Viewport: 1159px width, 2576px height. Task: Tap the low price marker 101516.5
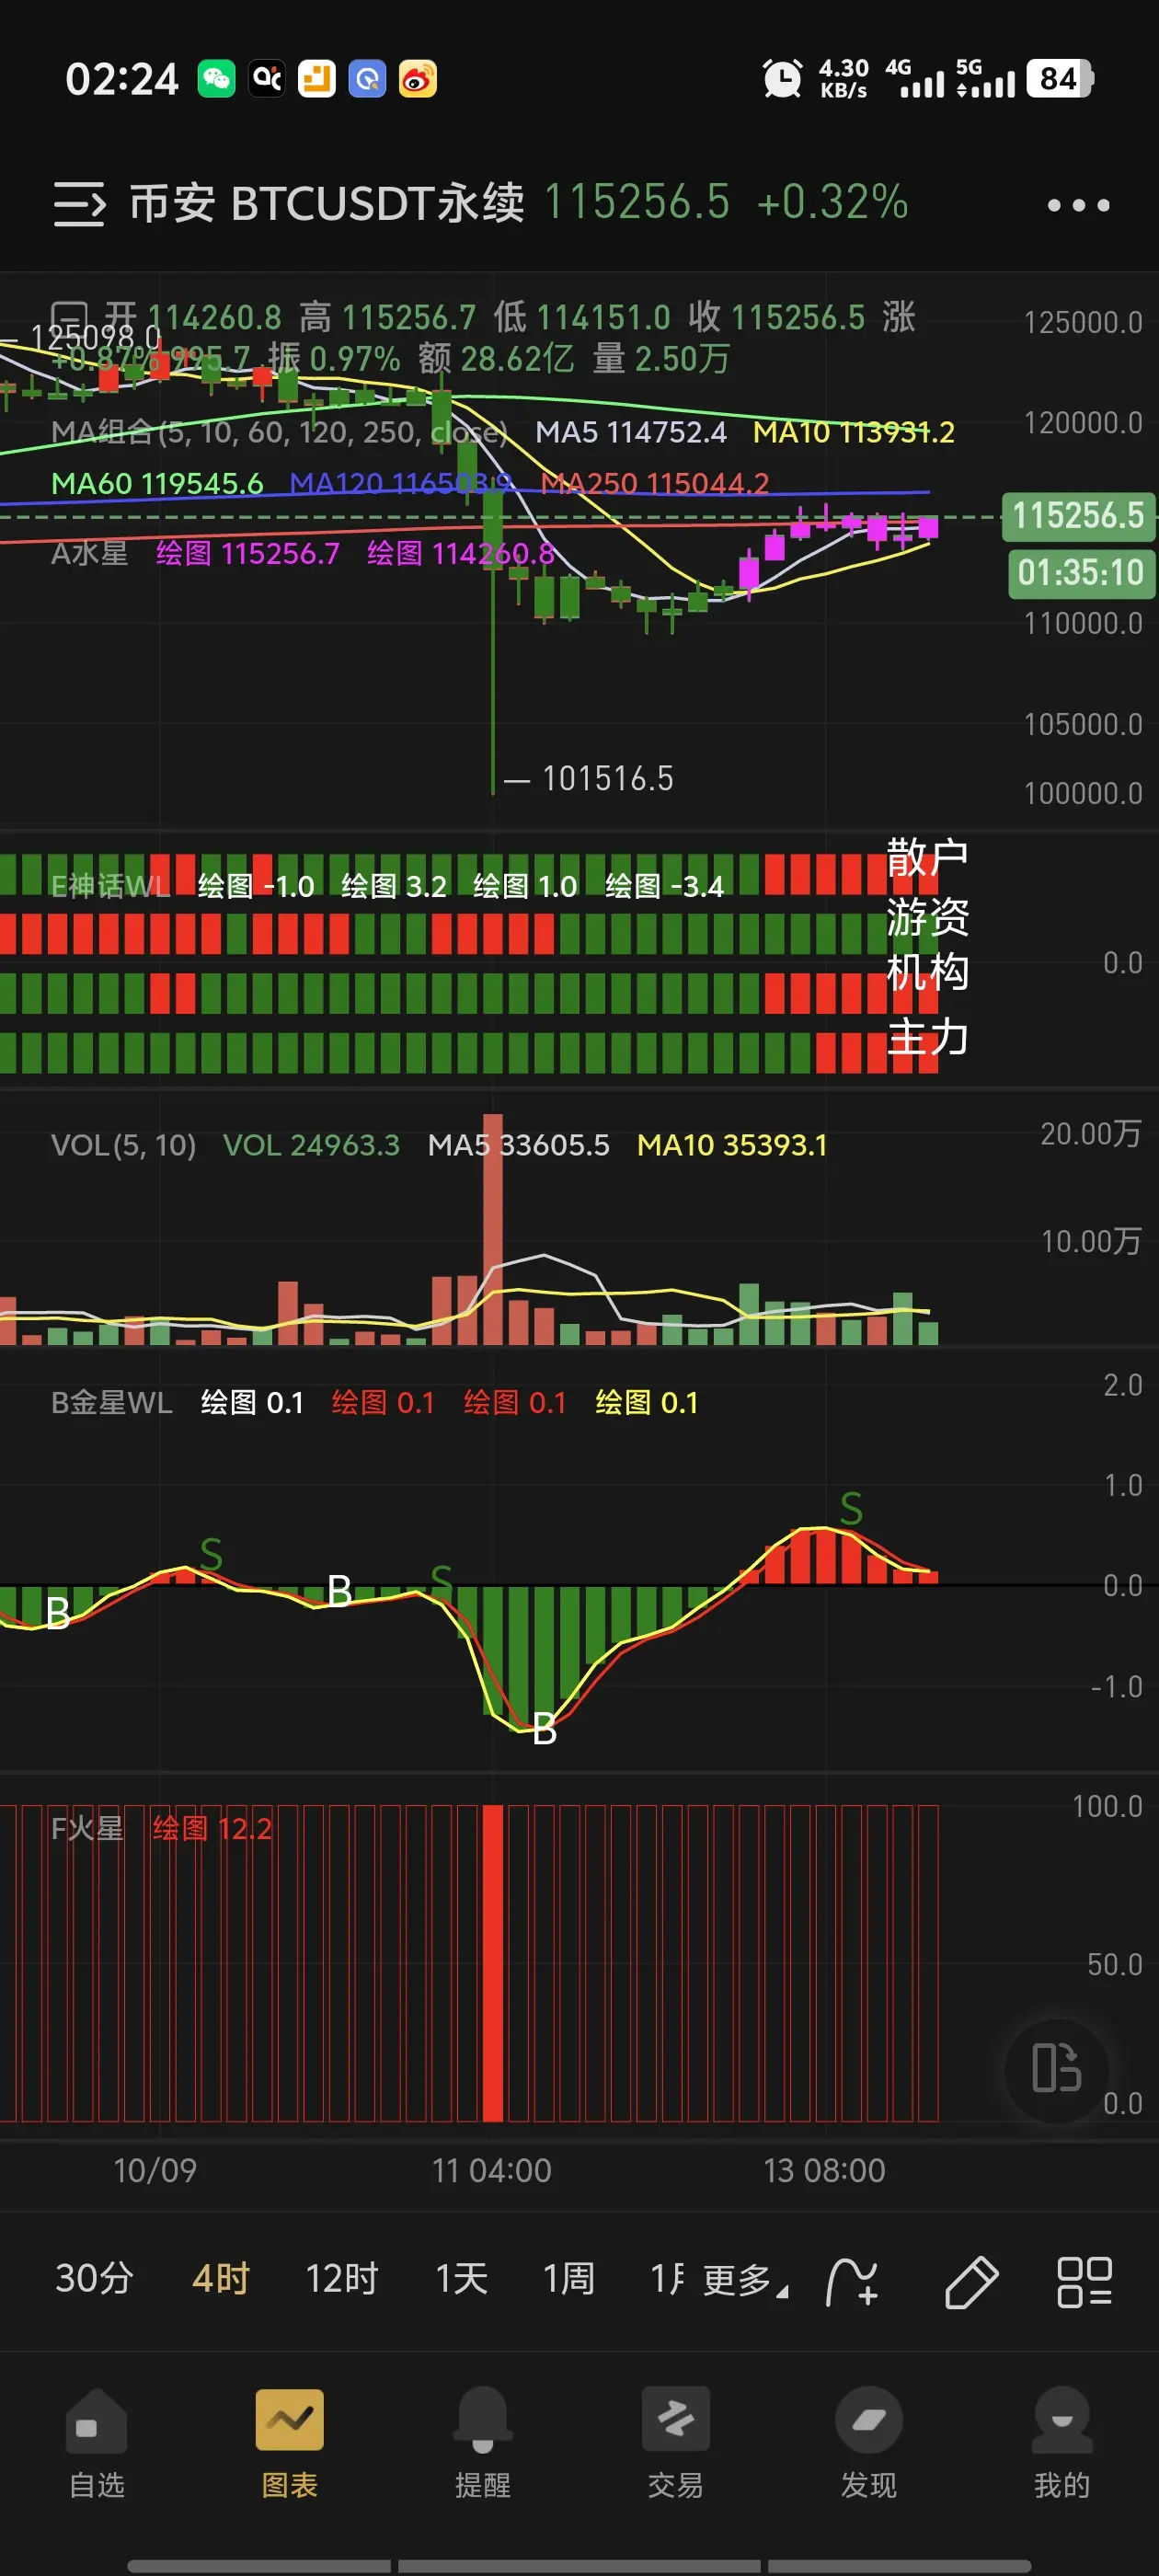click(607, 778)
